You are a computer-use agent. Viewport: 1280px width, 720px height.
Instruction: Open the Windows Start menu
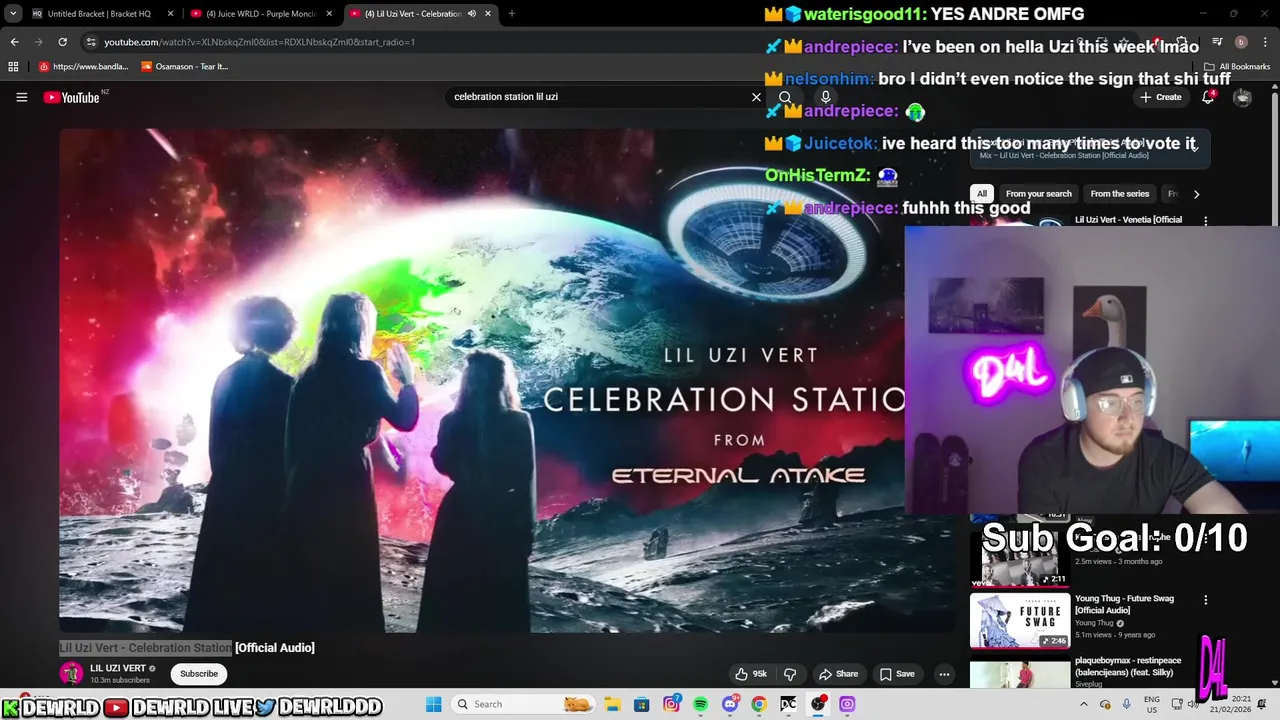pos(433,704)
